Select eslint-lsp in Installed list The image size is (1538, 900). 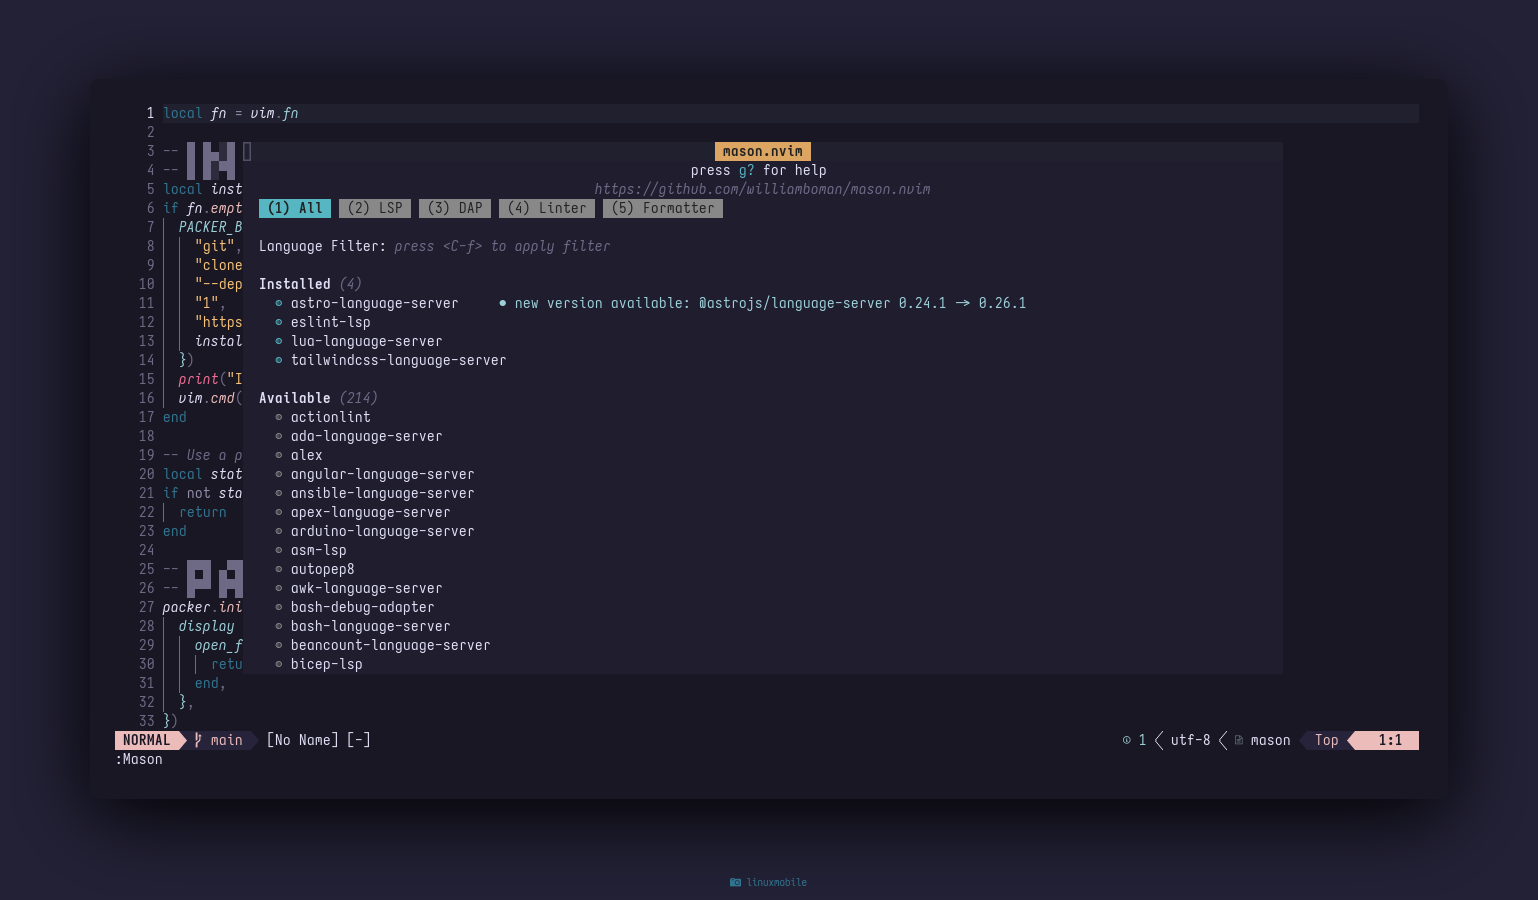(330, 322)
